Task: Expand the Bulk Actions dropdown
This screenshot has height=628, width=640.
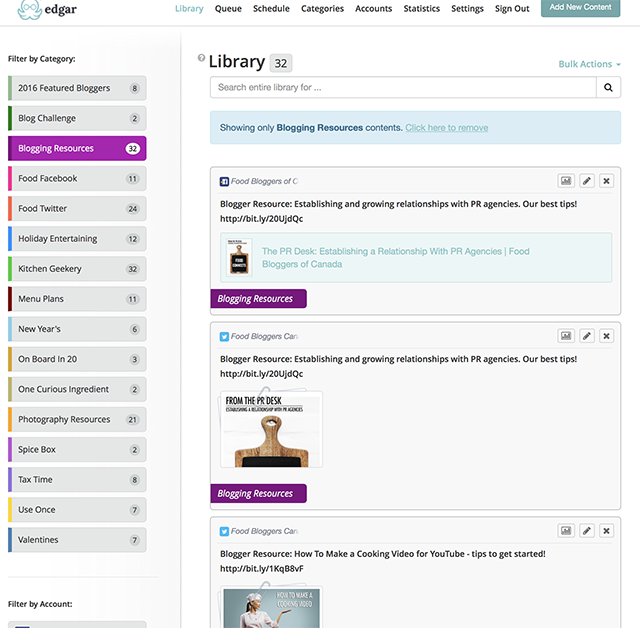Action: pyautogui.click(x=589, y=64)
